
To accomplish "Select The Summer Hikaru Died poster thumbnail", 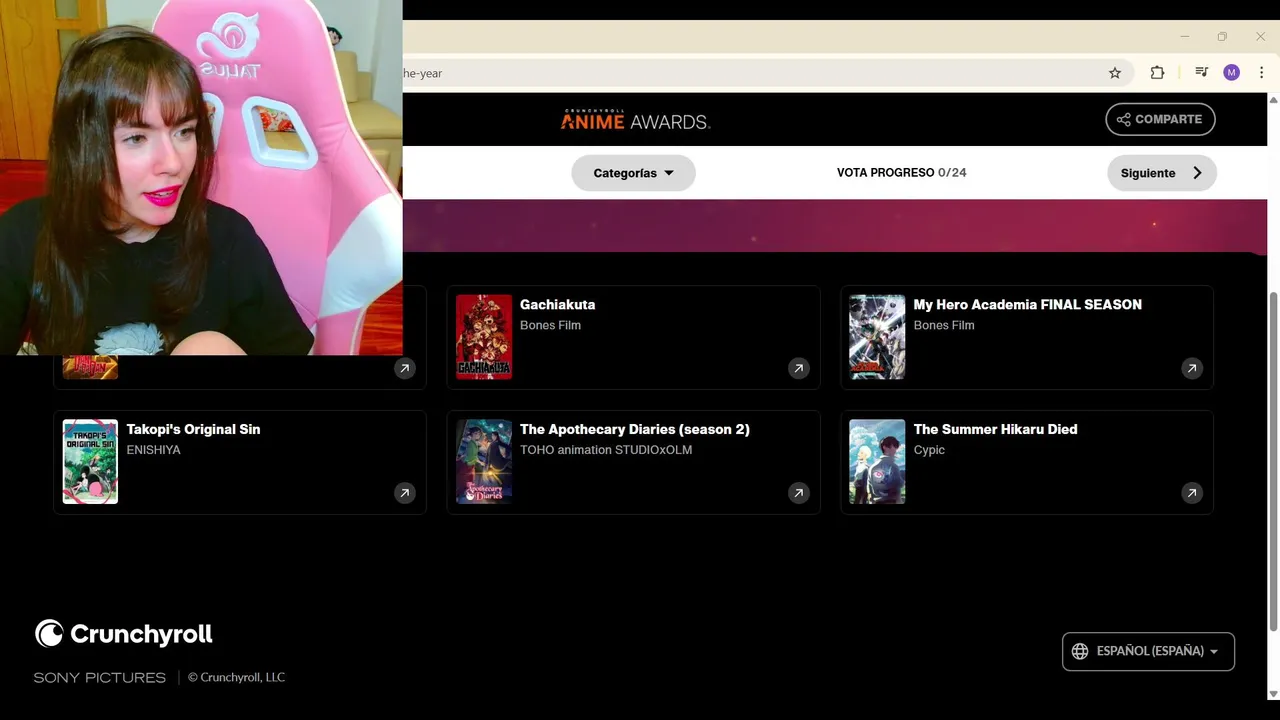I will coord(877,461).
